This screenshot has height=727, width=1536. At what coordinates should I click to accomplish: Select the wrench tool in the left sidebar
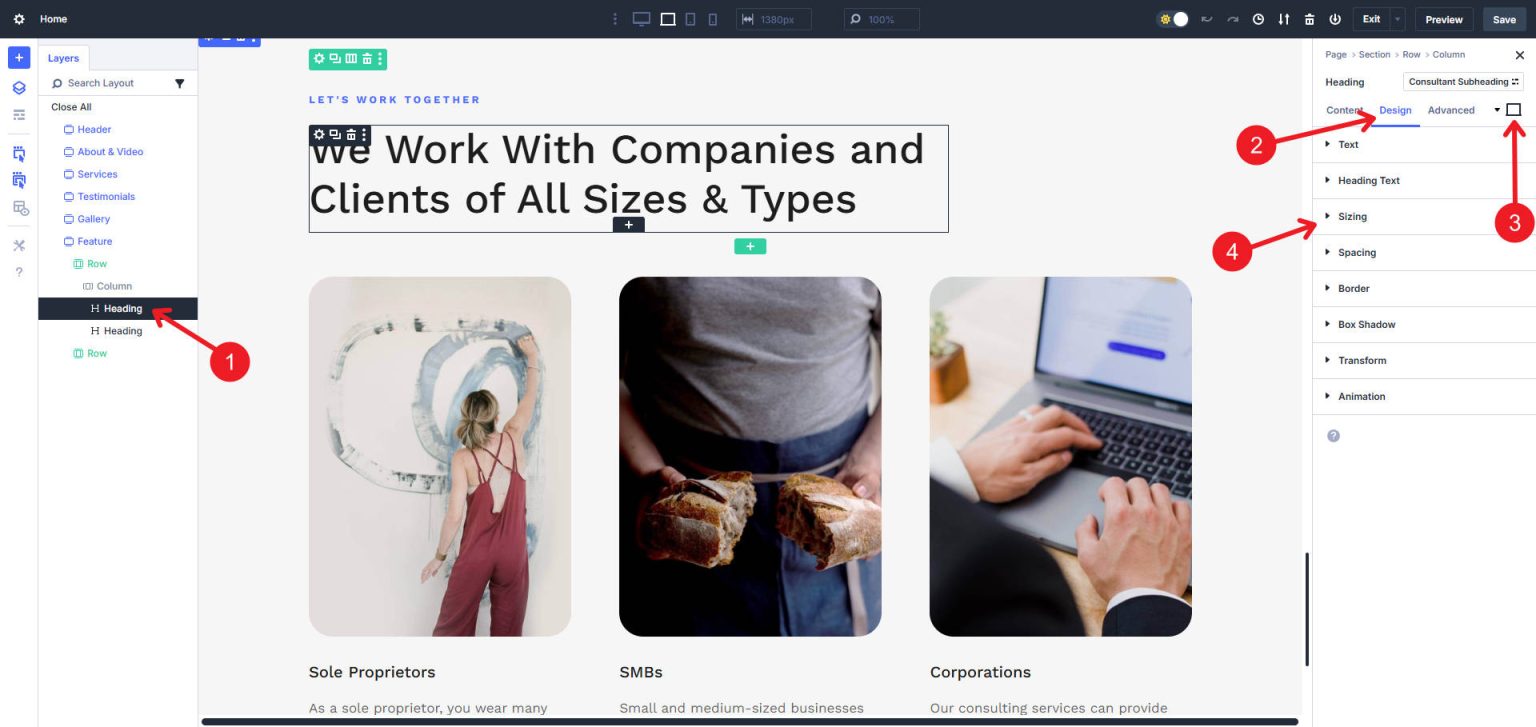point(18,245)
